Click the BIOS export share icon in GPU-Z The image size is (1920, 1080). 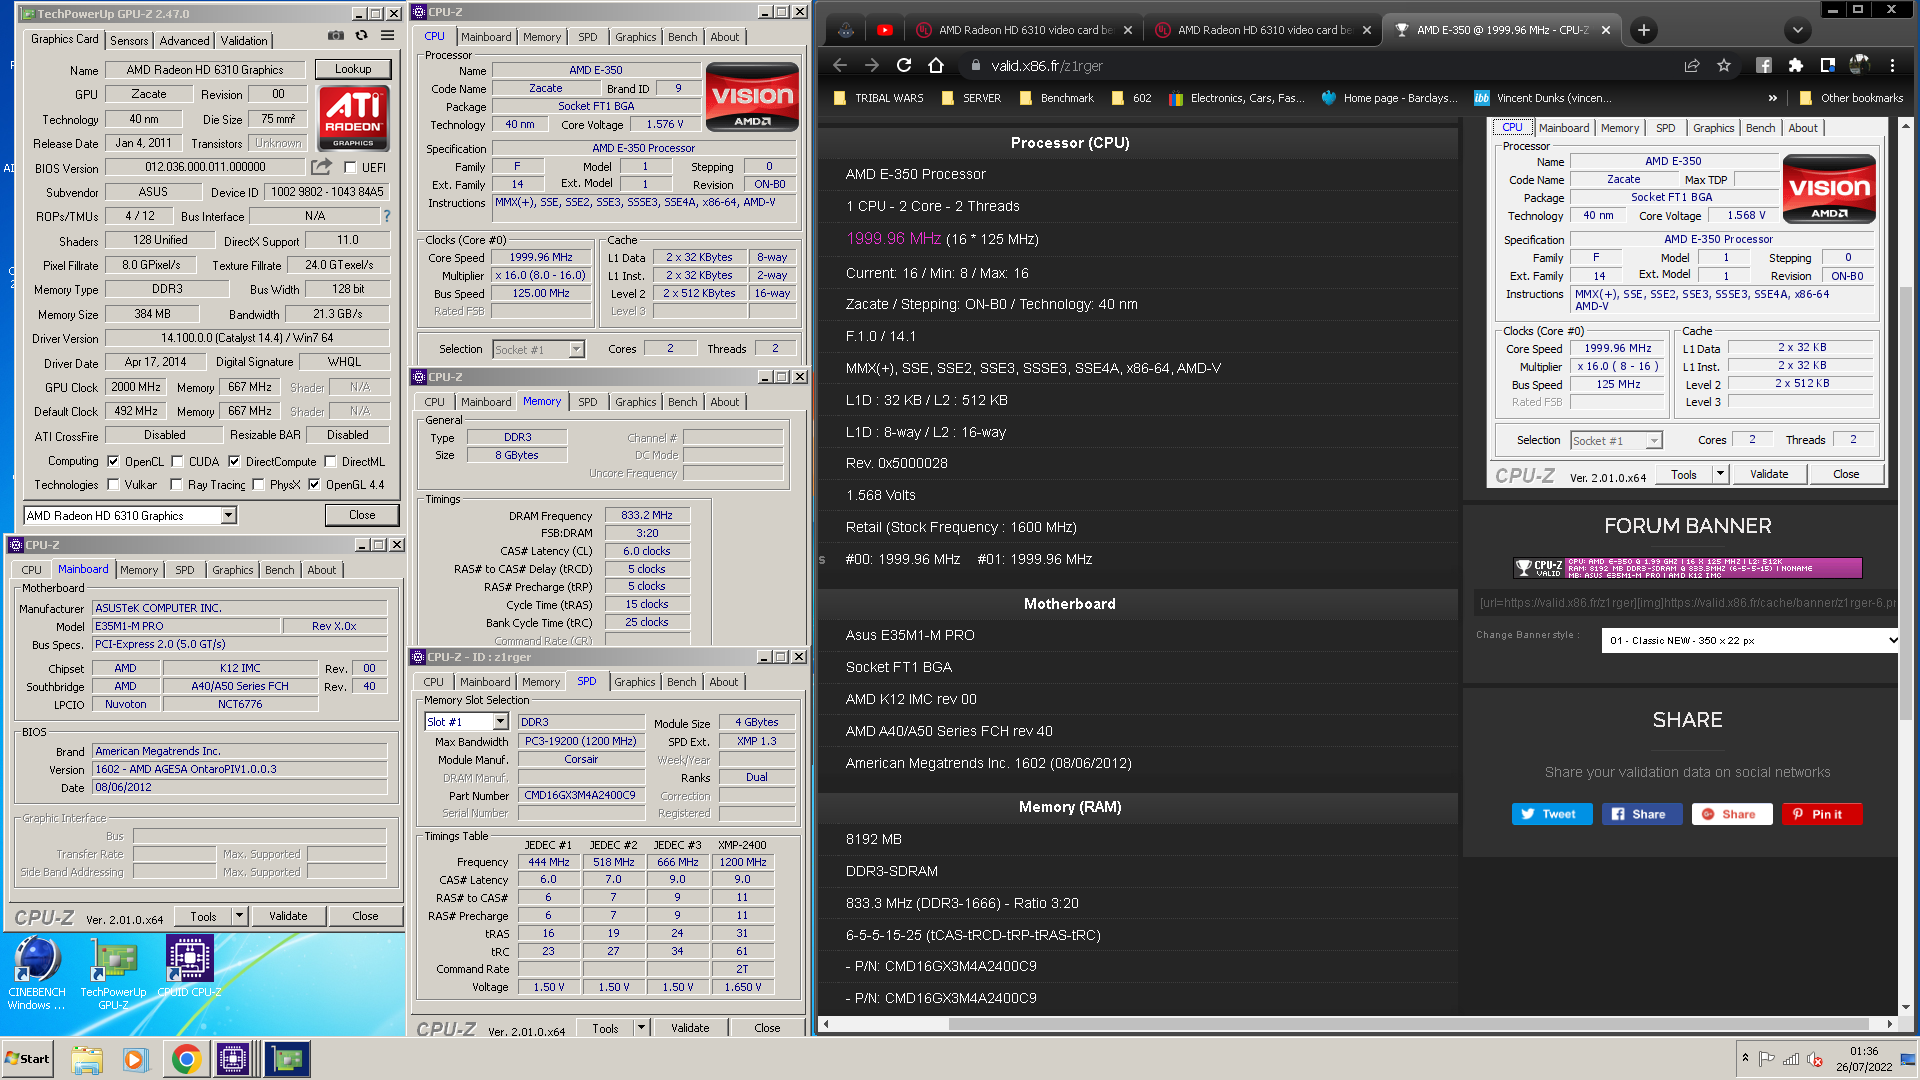pos(321,167)
